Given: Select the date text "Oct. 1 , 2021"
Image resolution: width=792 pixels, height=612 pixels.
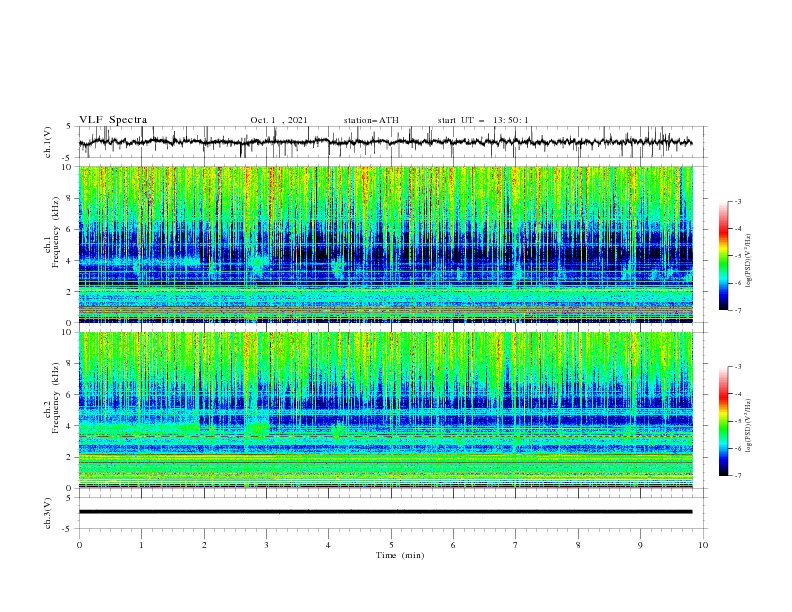Looking at the screenshot, I should (279, 120).
